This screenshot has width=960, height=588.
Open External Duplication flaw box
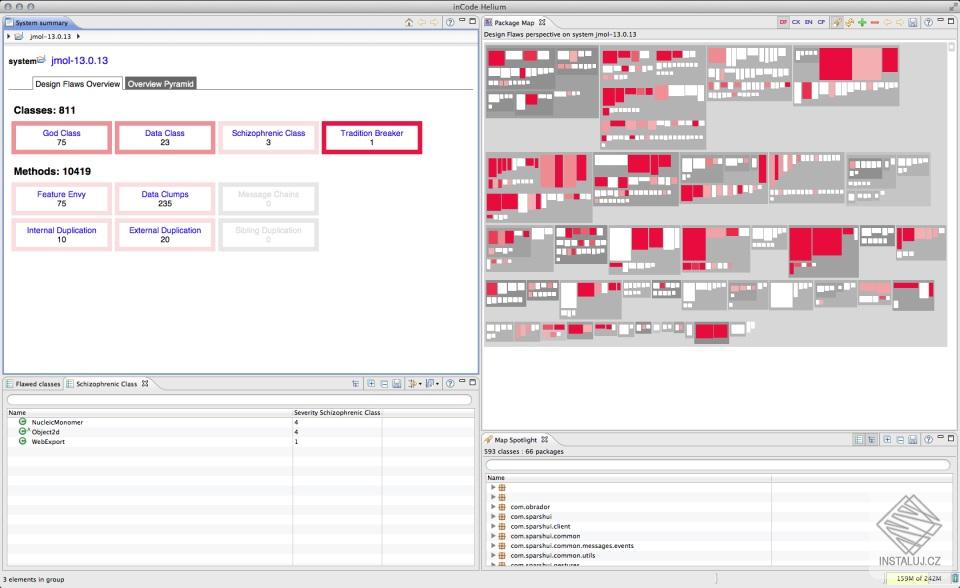tap(165, 235)
